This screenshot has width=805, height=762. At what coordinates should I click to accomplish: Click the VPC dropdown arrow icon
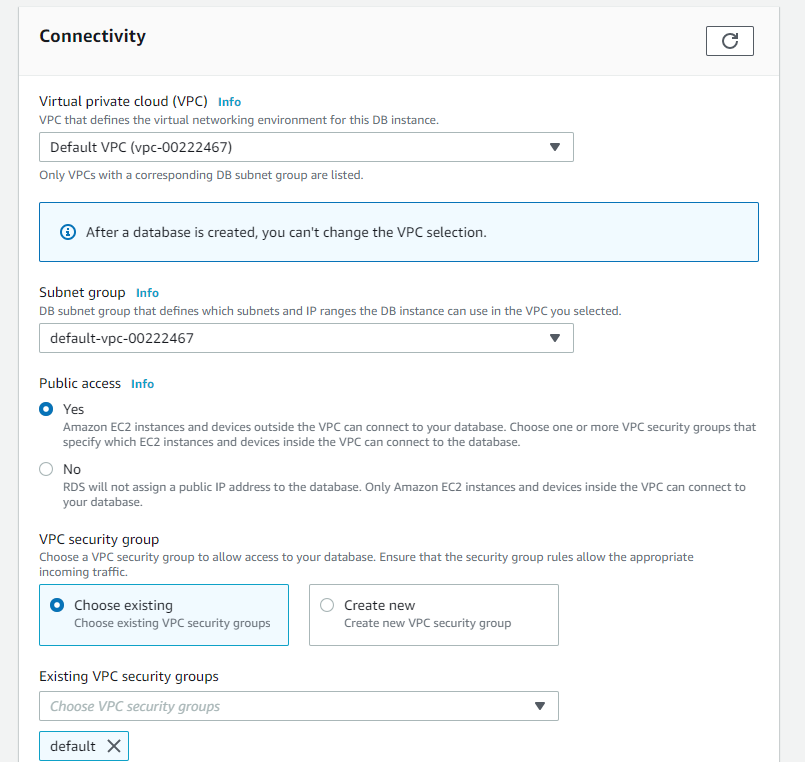(554, 147)
